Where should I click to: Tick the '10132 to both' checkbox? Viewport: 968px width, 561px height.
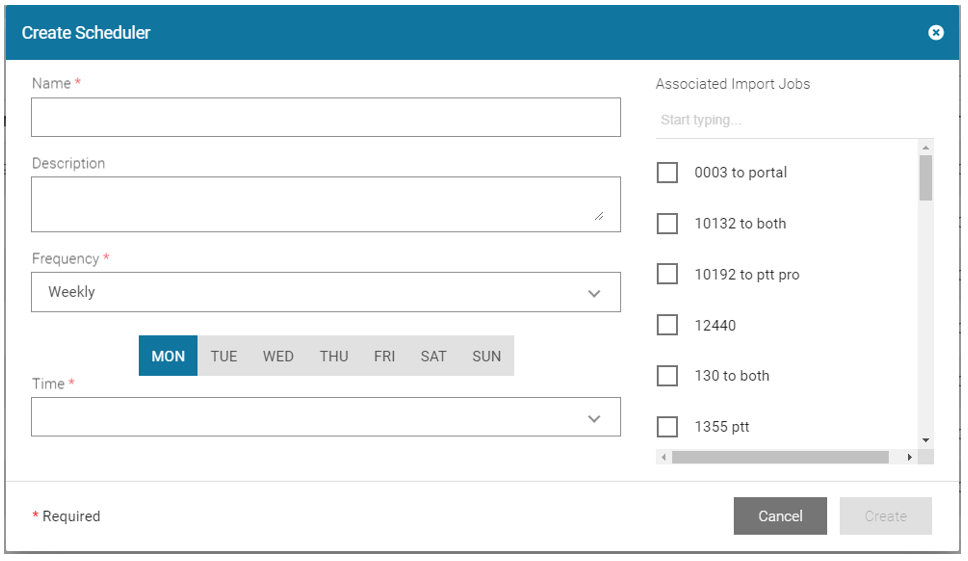667,224
